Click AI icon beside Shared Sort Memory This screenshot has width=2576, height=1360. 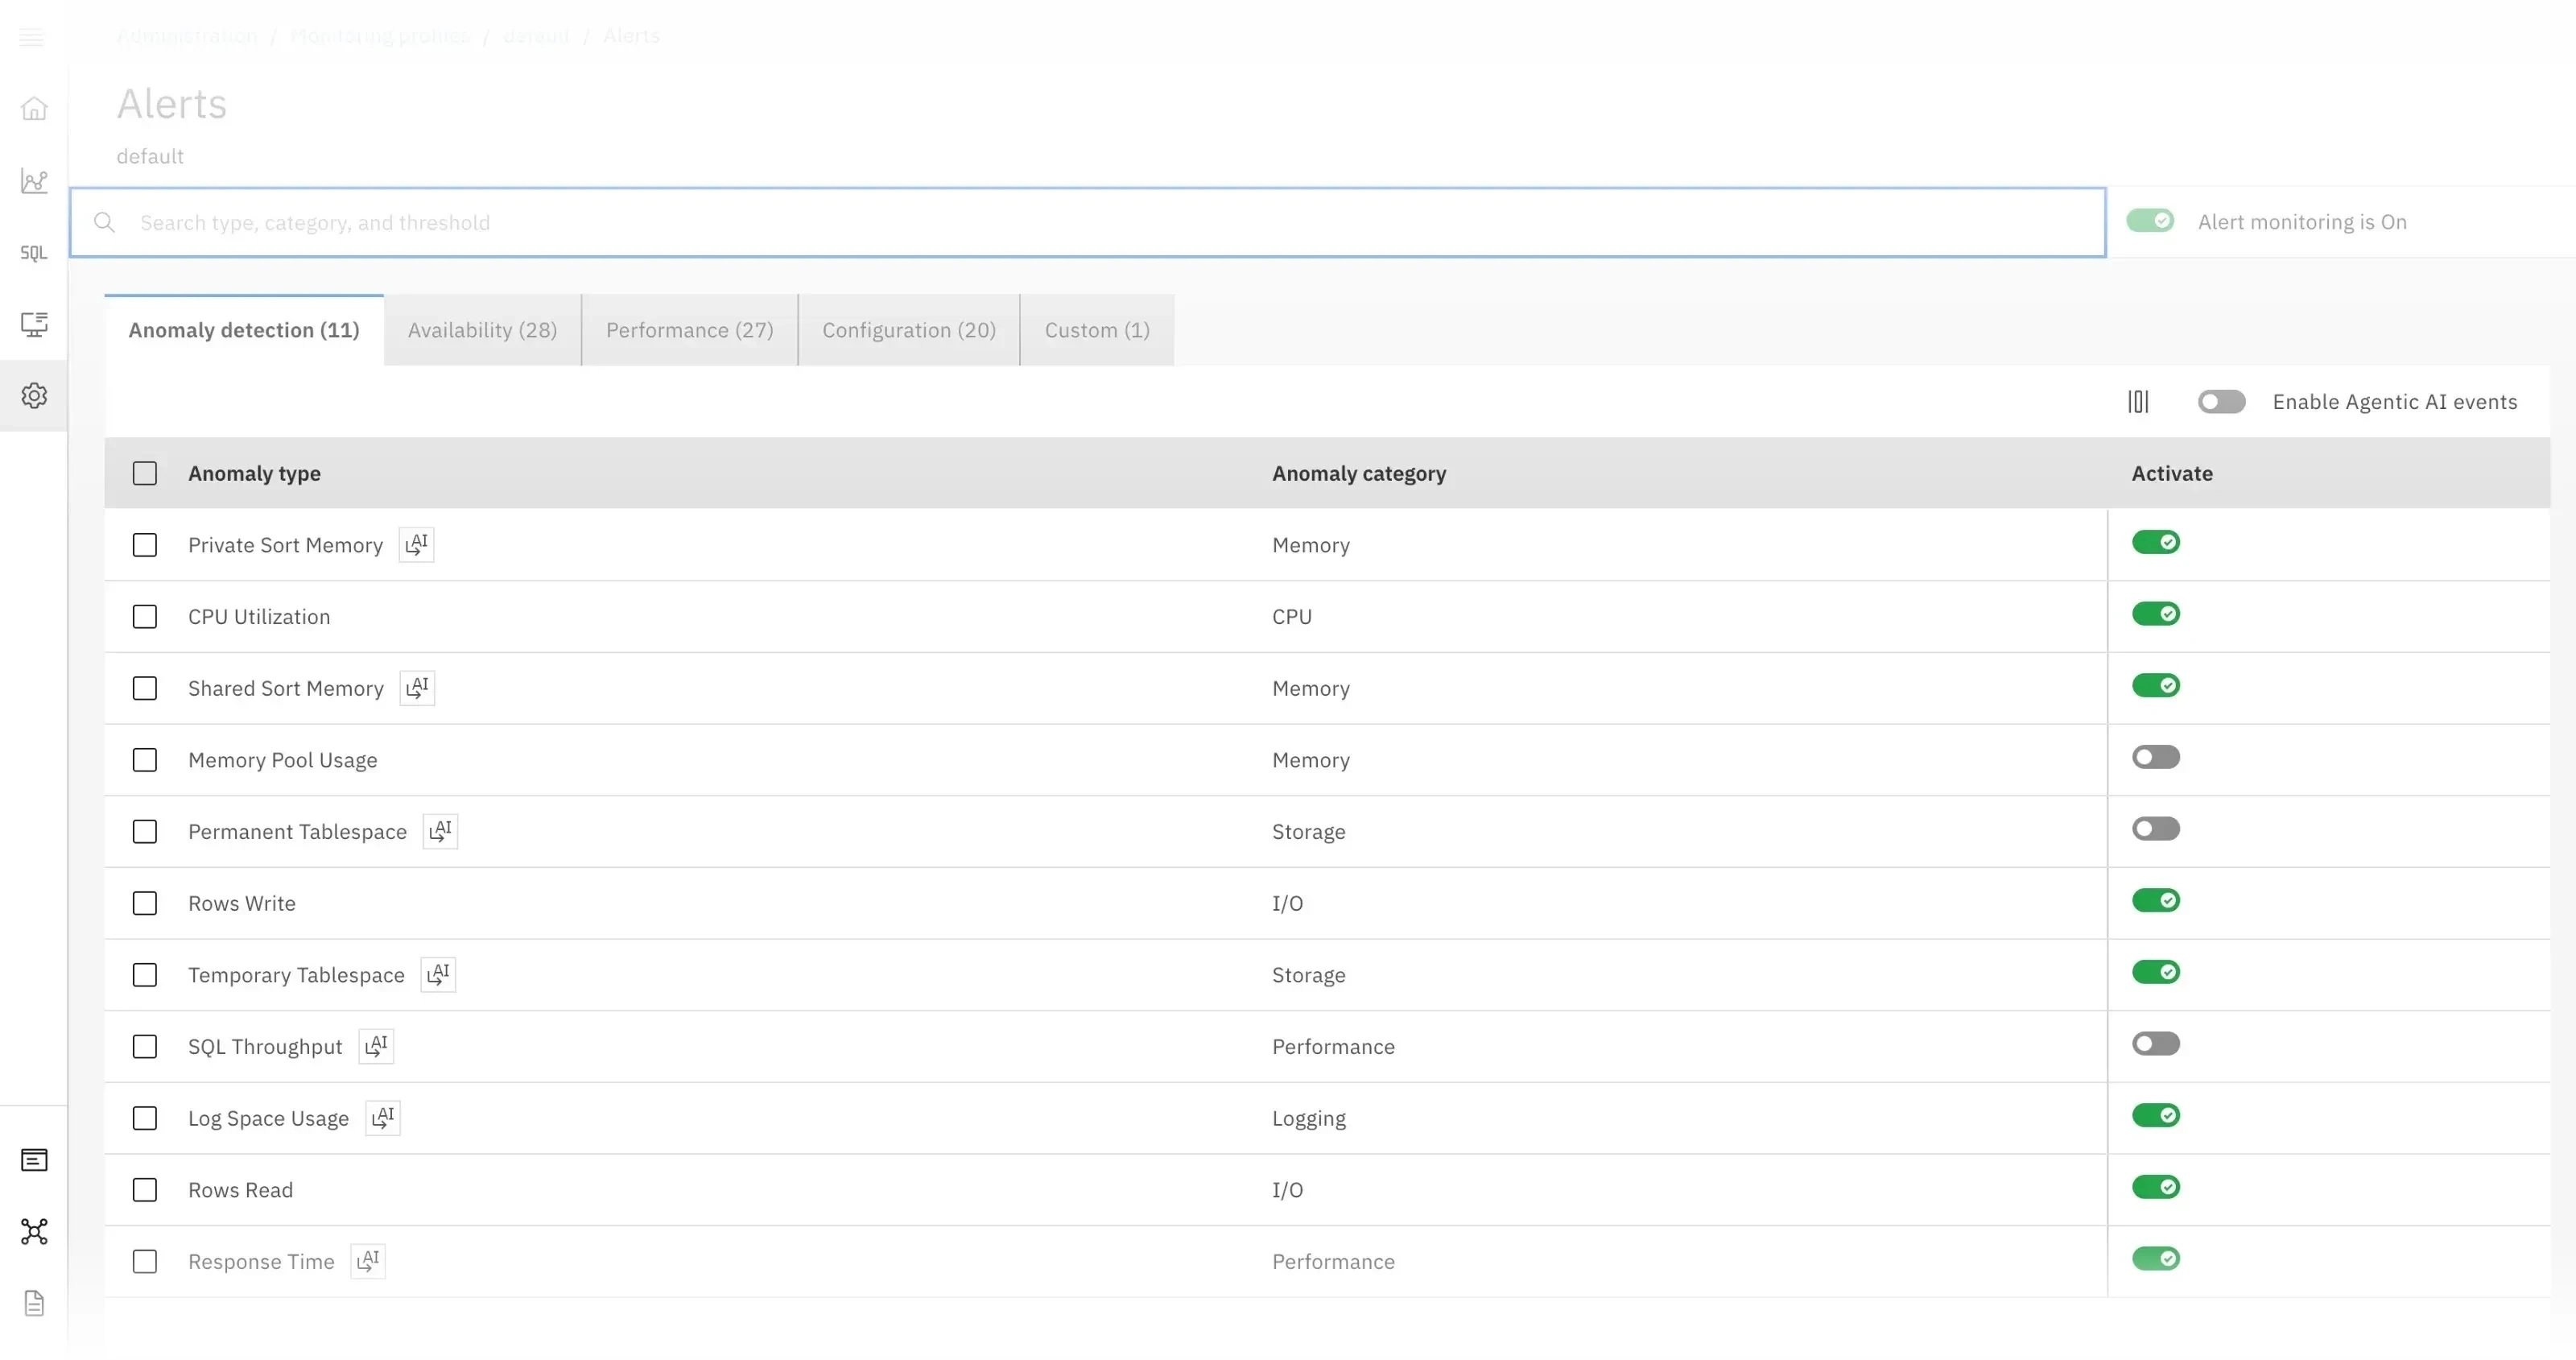pos(417,688)
